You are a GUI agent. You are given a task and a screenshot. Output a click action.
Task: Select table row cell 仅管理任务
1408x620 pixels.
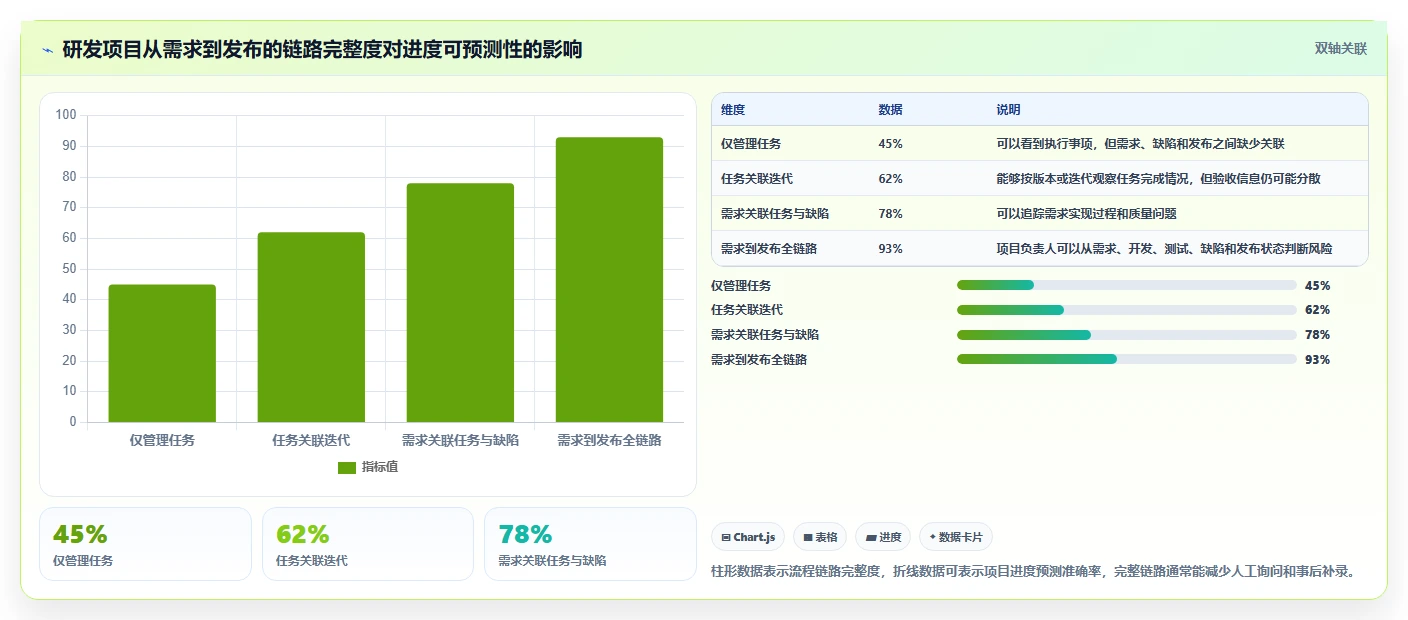tap(751, 144)
